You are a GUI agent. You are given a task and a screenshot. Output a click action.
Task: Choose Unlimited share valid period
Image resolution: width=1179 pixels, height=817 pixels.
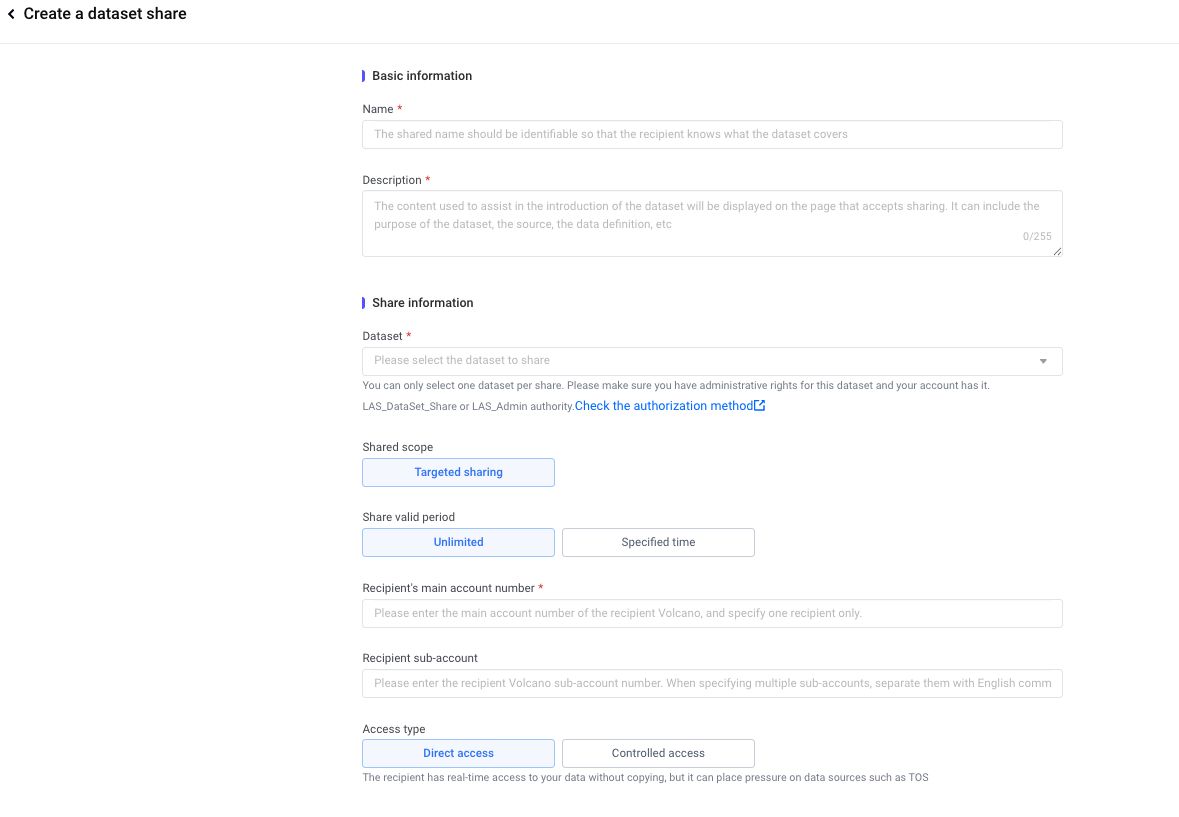click(458, 542)
